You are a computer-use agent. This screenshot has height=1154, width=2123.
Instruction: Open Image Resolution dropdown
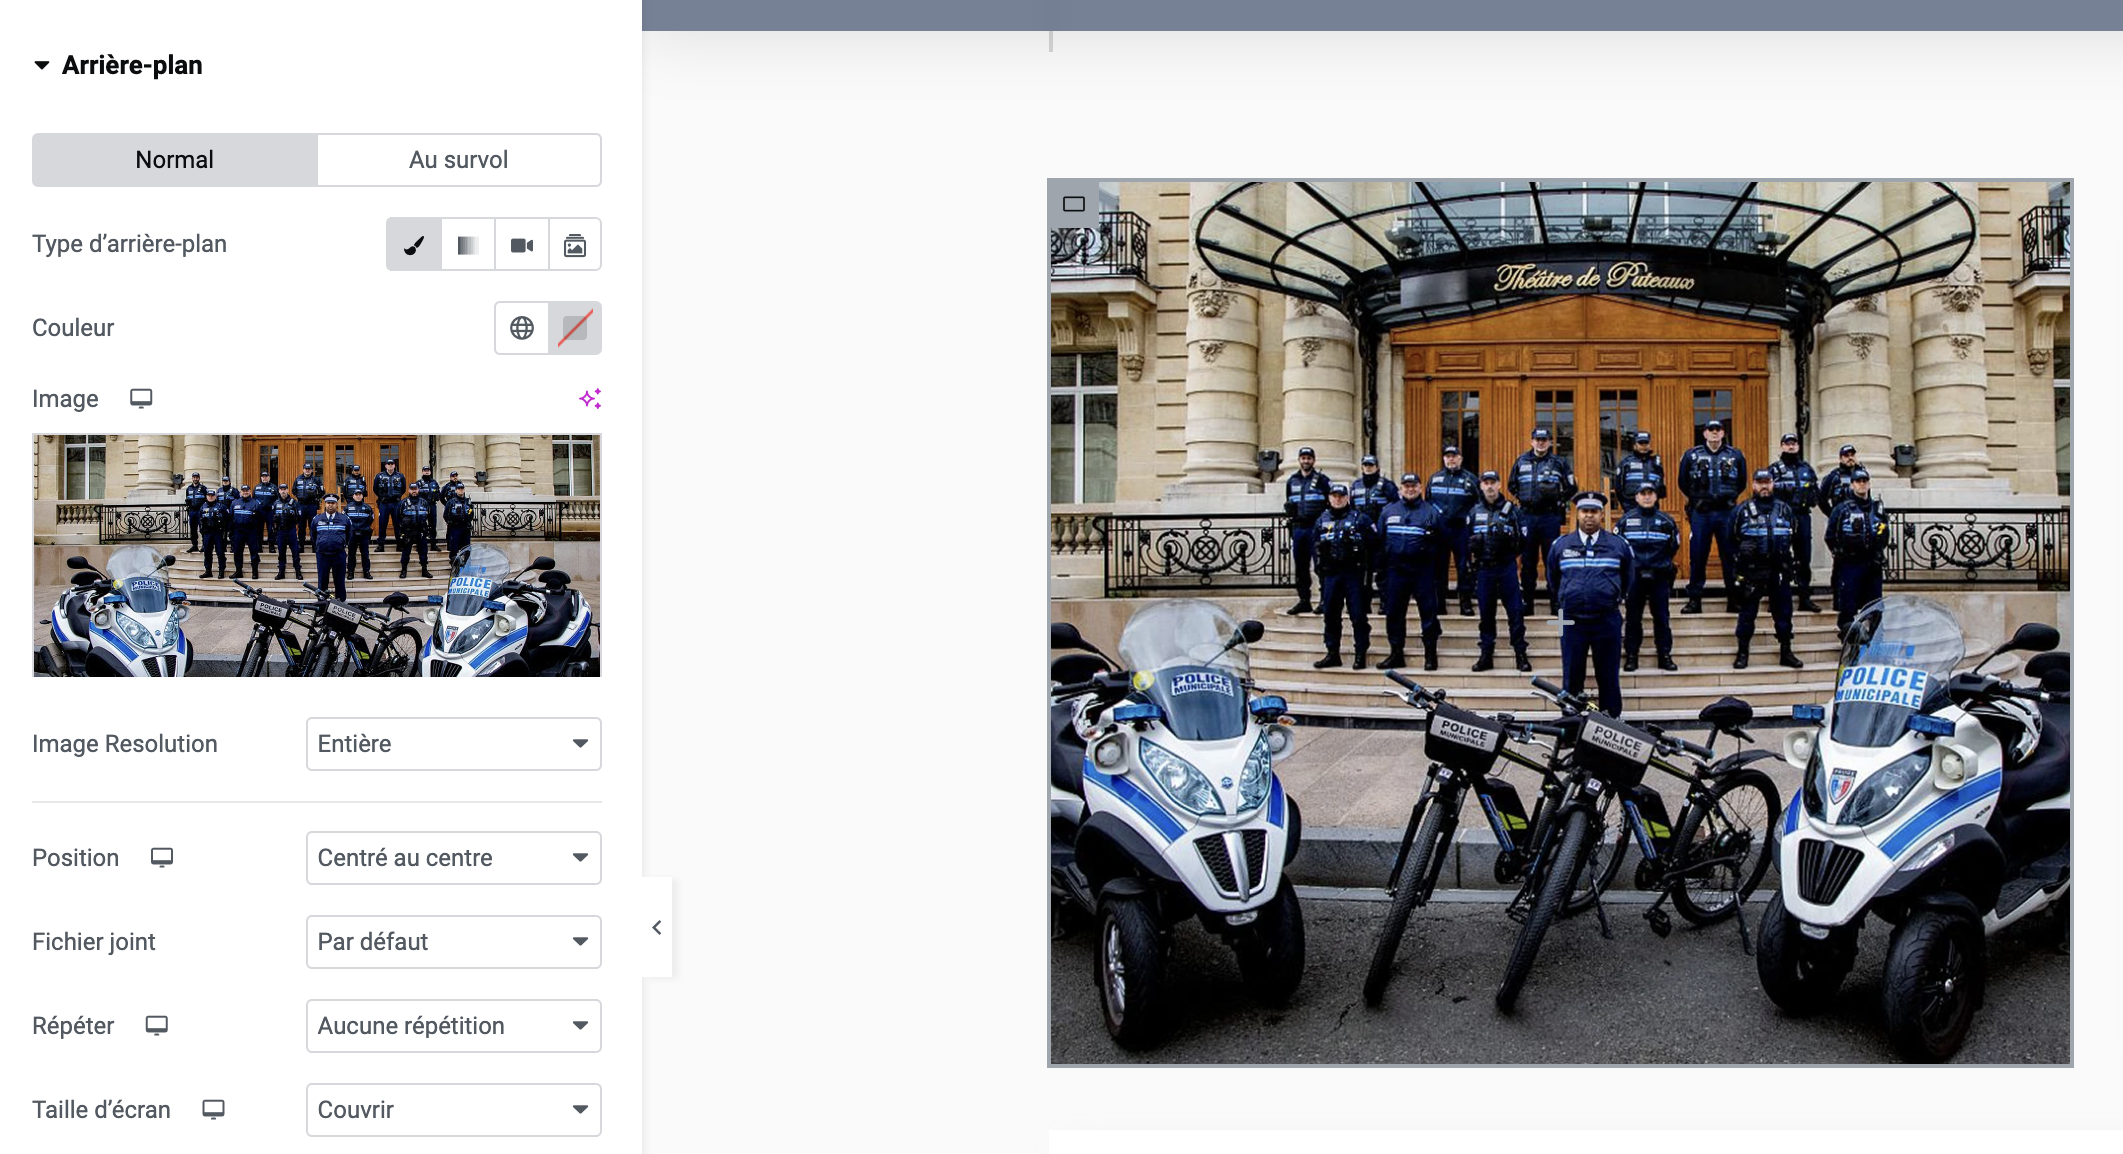coord(453,744)
